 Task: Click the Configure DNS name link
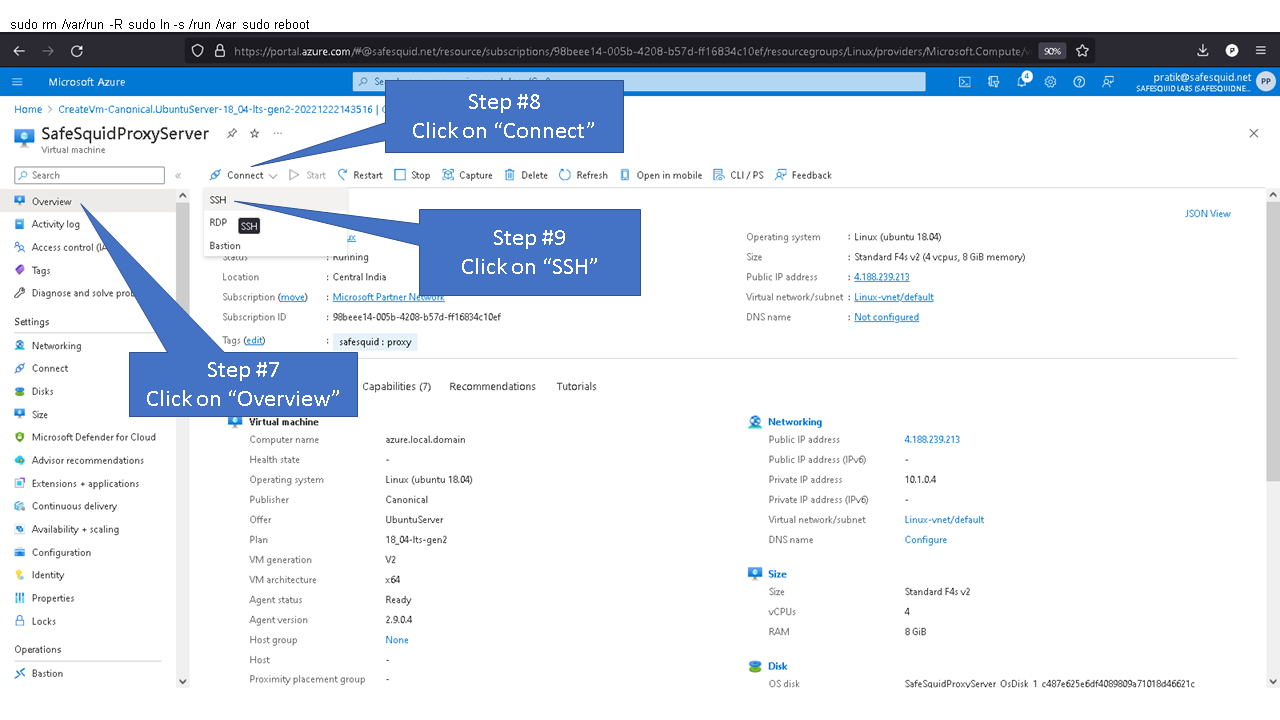pyautogui.click(x=926, y=539)
